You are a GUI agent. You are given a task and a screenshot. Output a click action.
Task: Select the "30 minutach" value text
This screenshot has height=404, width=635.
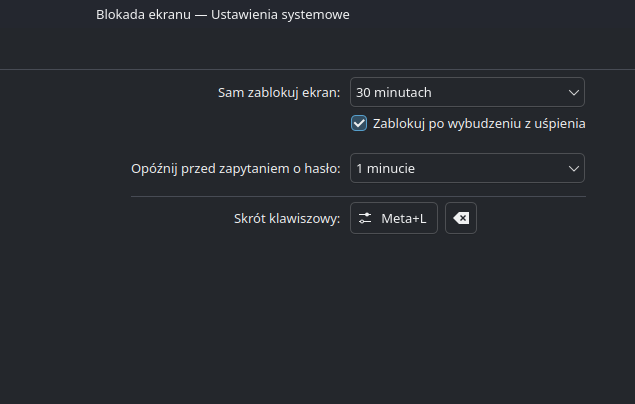[394, 93]
